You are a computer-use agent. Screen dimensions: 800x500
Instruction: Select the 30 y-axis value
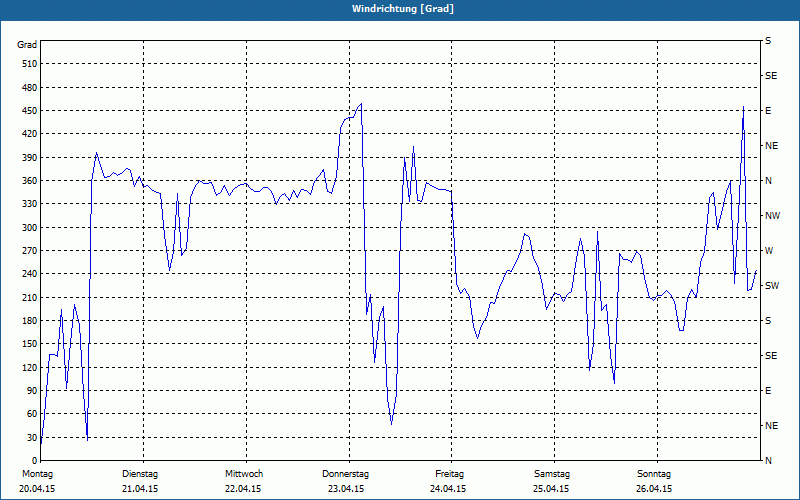pos(32,437)
